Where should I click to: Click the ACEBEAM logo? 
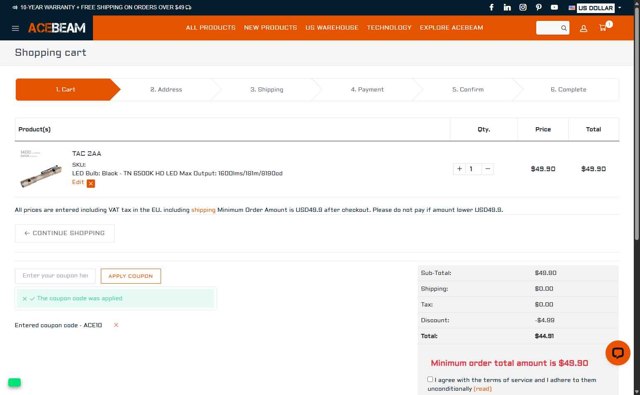coord(57,28)
